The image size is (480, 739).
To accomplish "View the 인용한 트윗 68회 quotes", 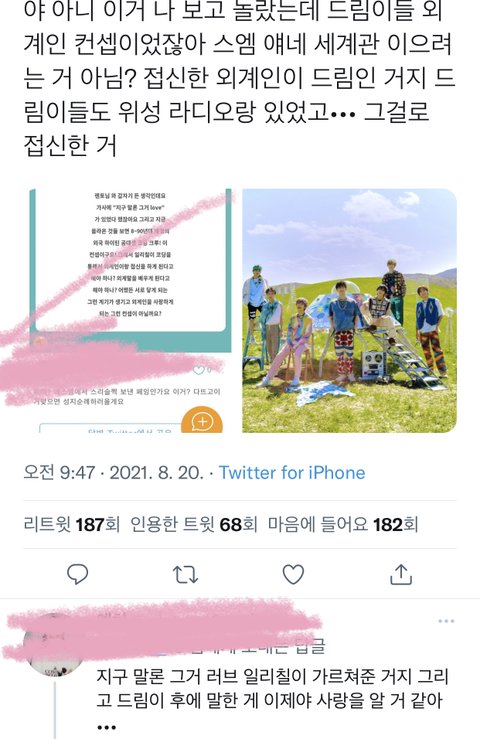I will click(194, 524).
